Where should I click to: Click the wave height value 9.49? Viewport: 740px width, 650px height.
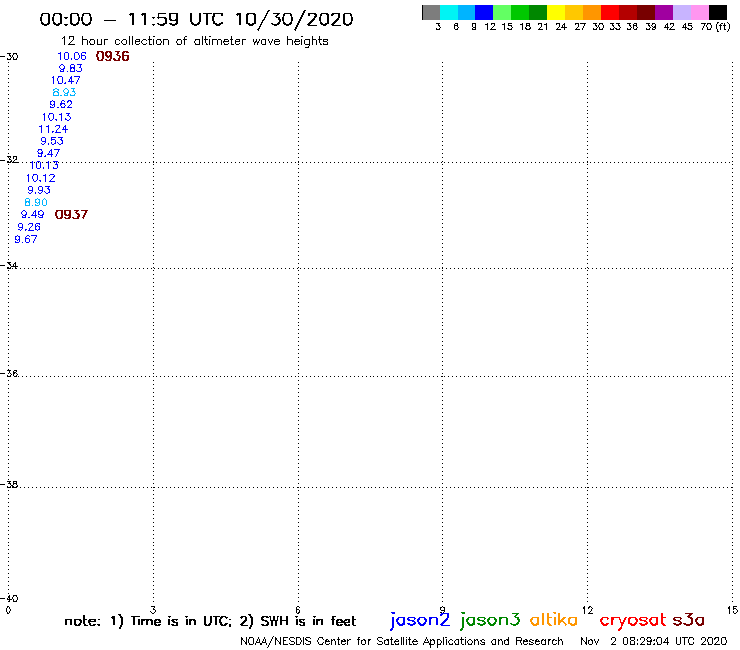tap(32, 214)
